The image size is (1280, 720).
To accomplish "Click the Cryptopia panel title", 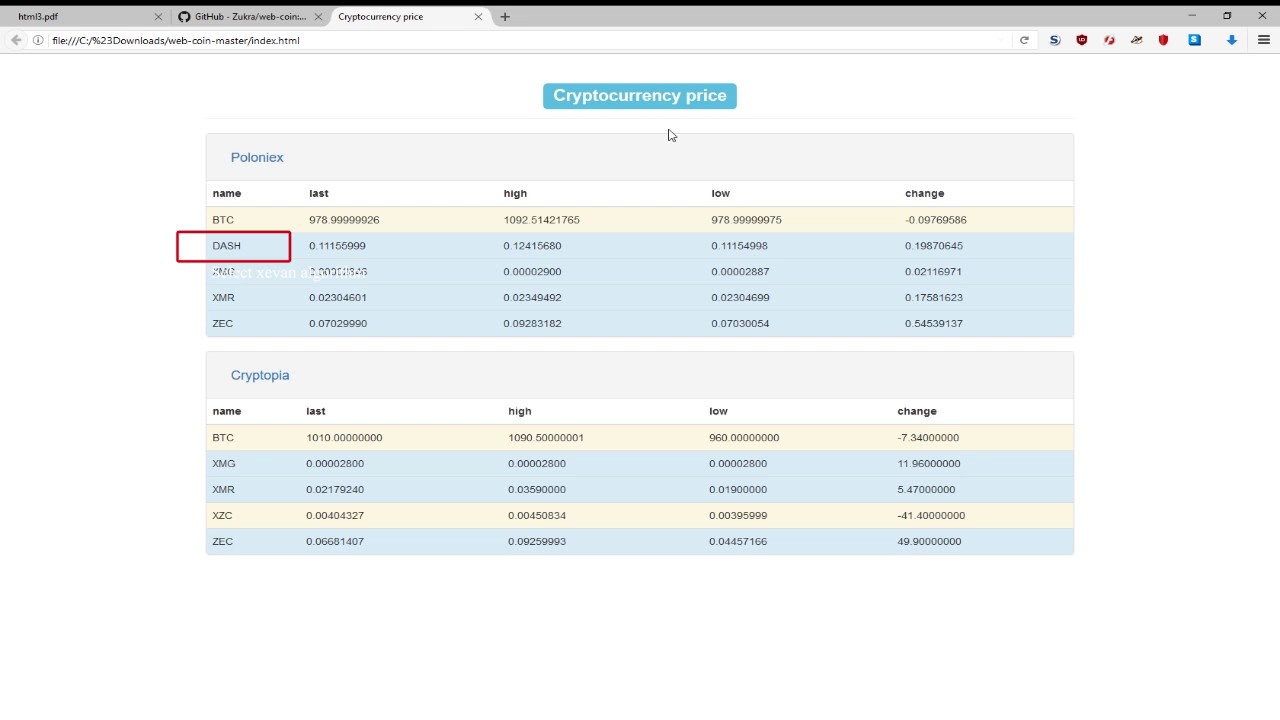I will (260, 375).
